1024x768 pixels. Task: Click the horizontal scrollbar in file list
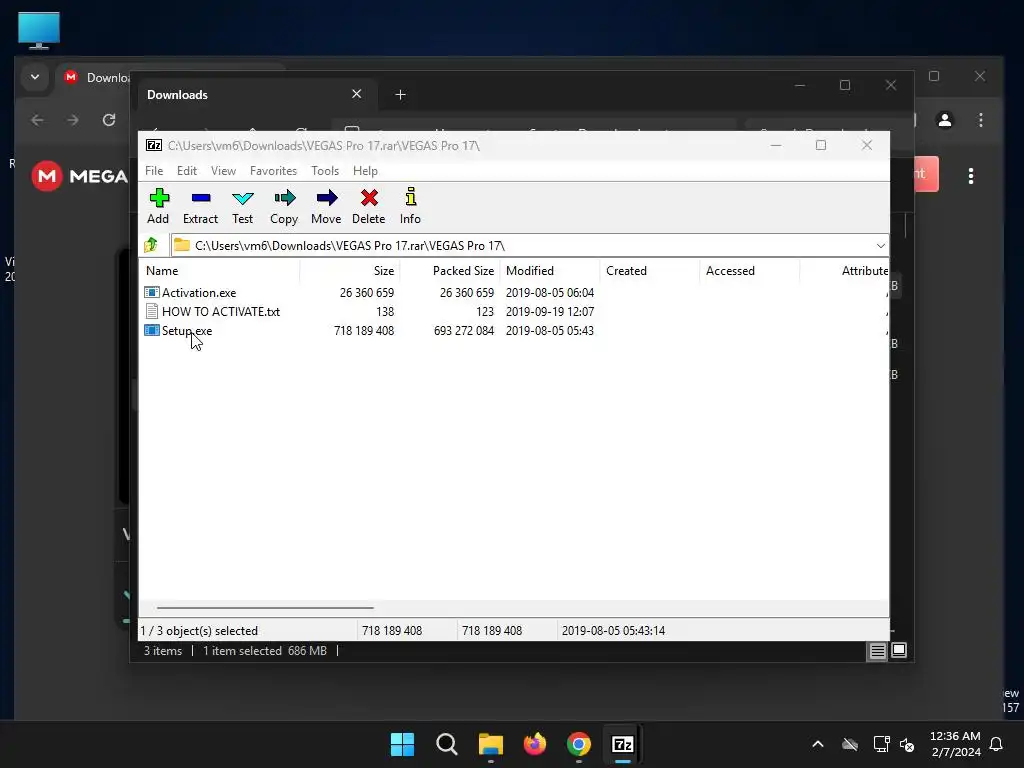(265, 607)
